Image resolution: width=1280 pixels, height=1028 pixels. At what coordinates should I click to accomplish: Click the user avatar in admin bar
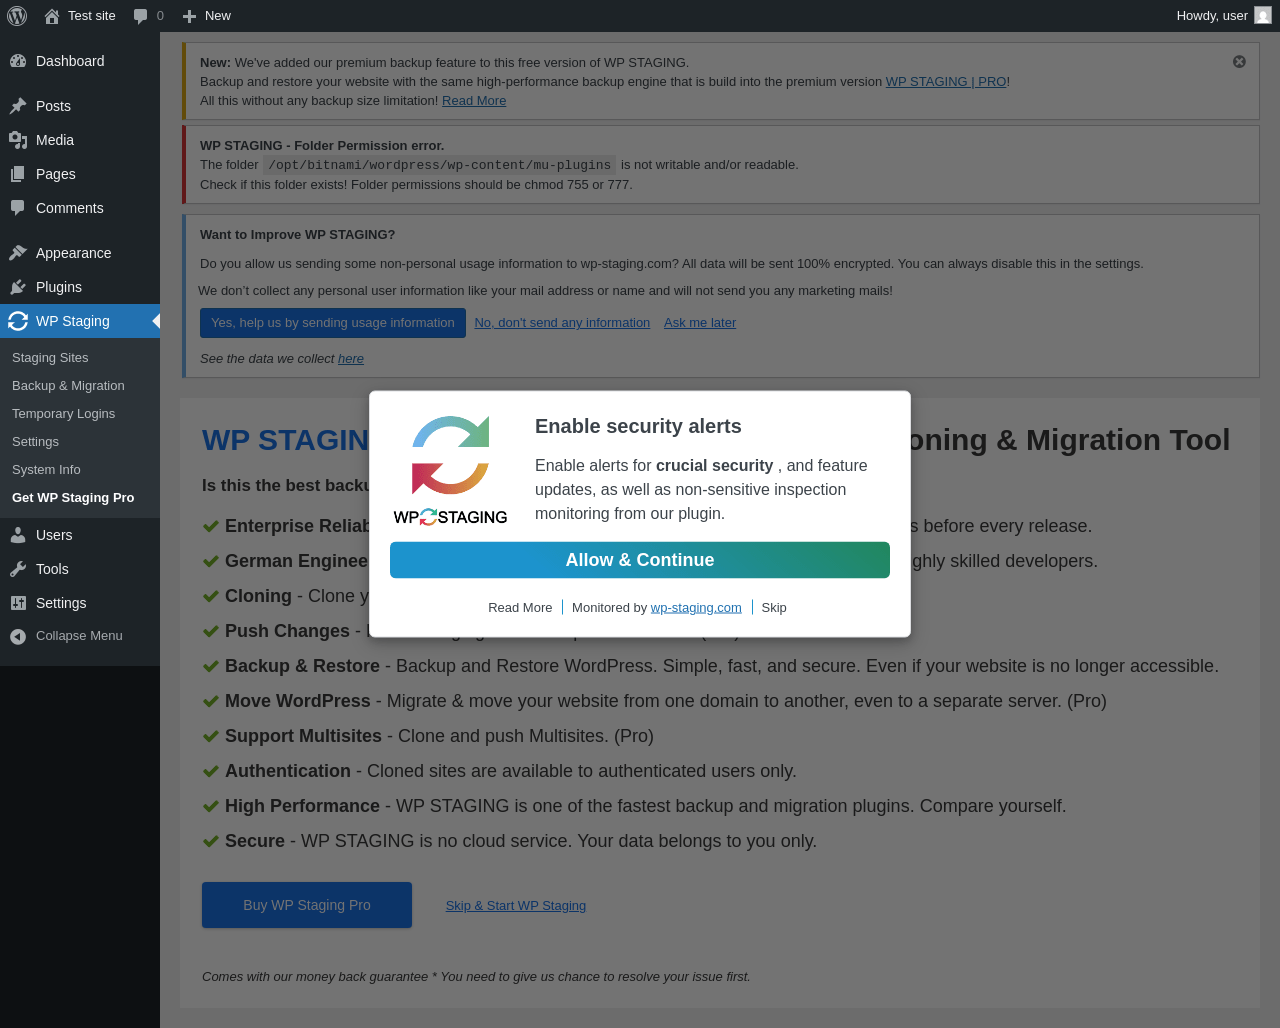point(1263,15)
